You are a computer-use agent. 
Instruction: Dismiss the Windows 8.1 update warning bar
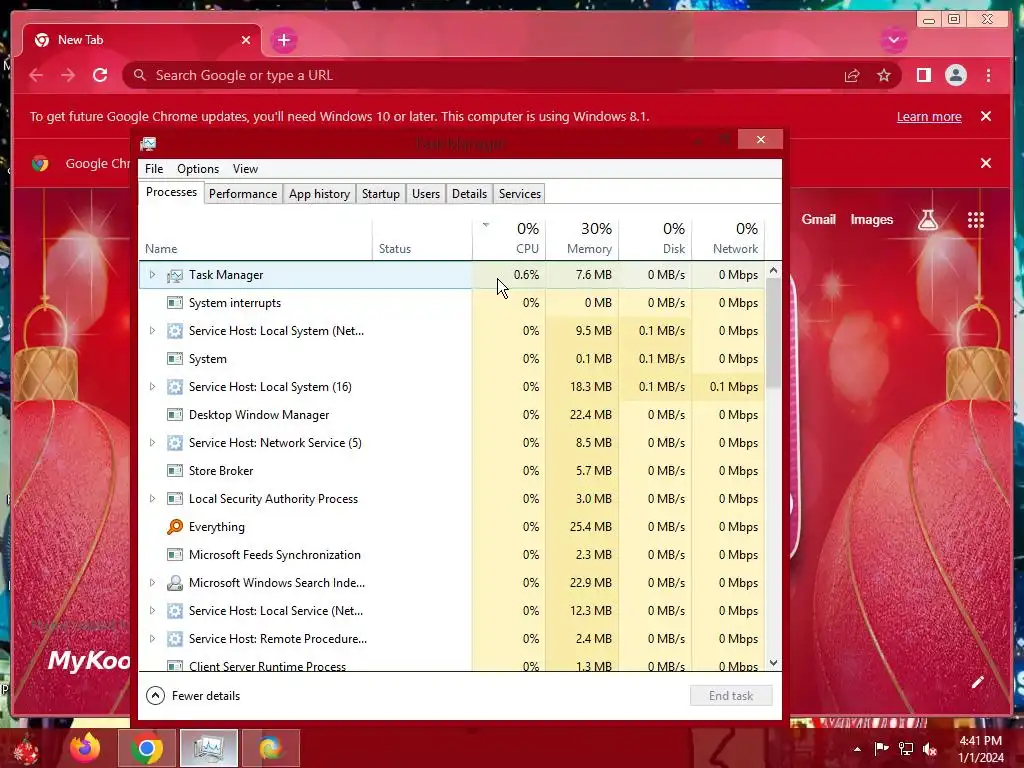point(985,116)
